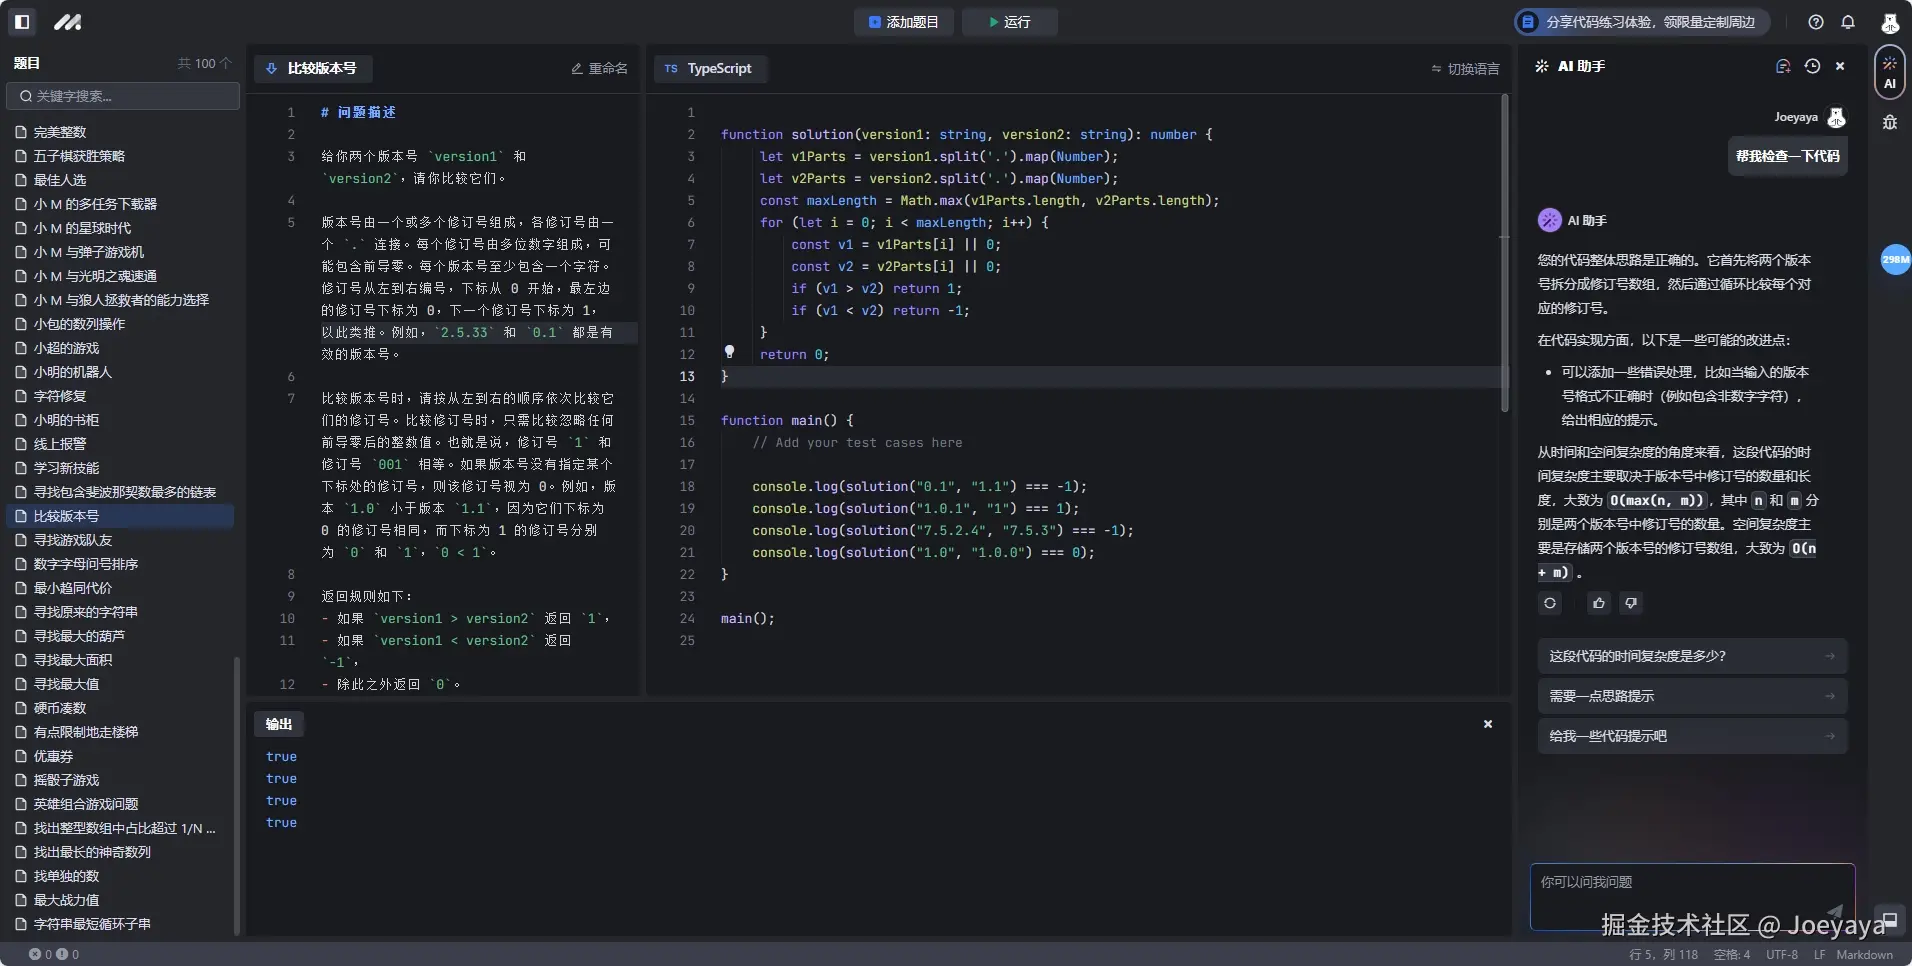
Task: Open the debug bug icon in right rail
Action: click(1890, 122)
